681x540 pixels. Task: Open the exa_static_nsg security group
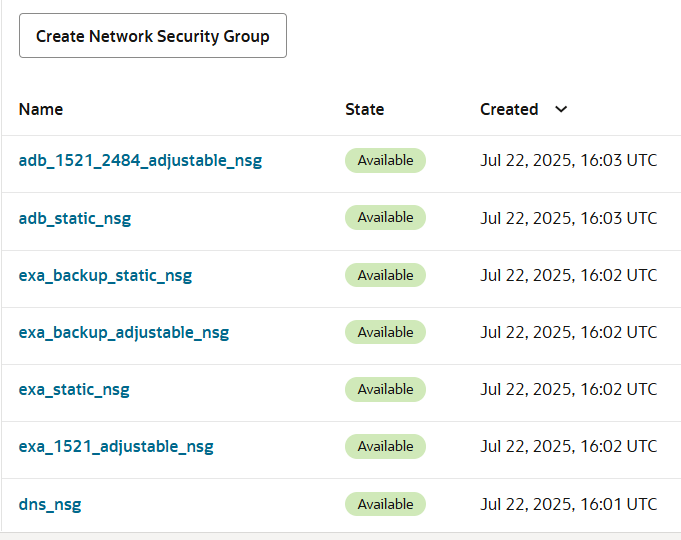pos(74,389)
